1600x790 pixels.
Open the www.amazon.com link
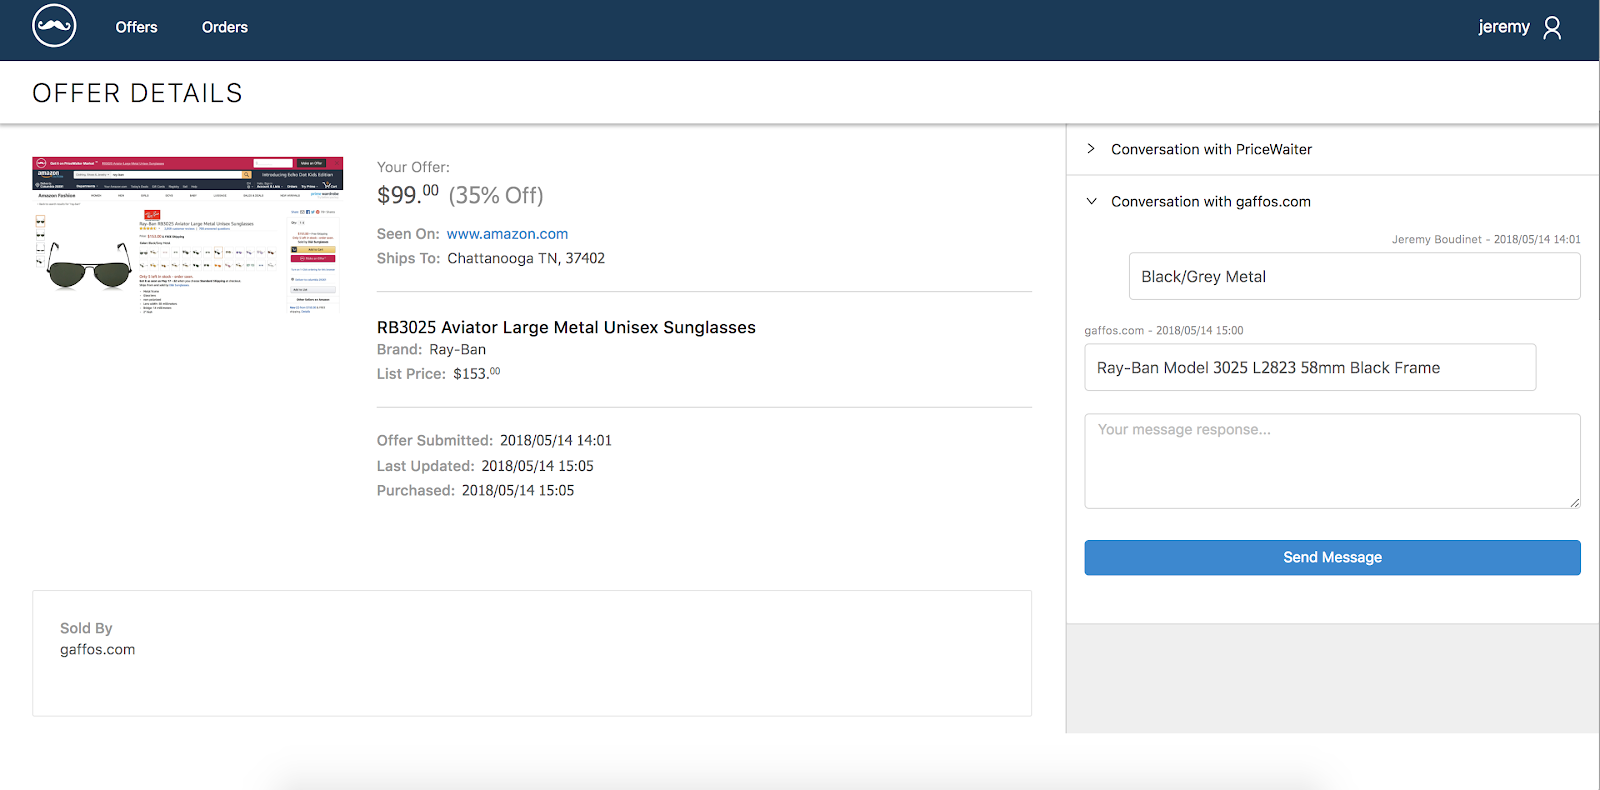(507, 234)
